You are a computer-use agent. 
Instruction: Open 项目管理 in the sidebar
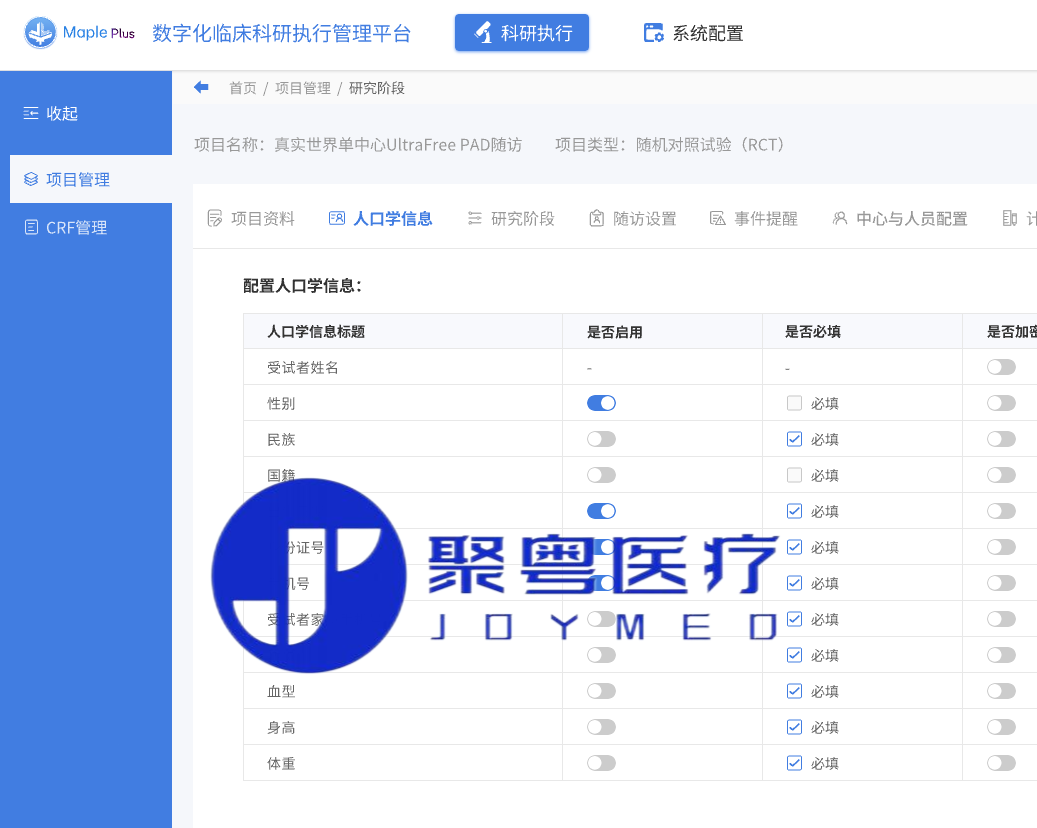[x=78, y=180]
